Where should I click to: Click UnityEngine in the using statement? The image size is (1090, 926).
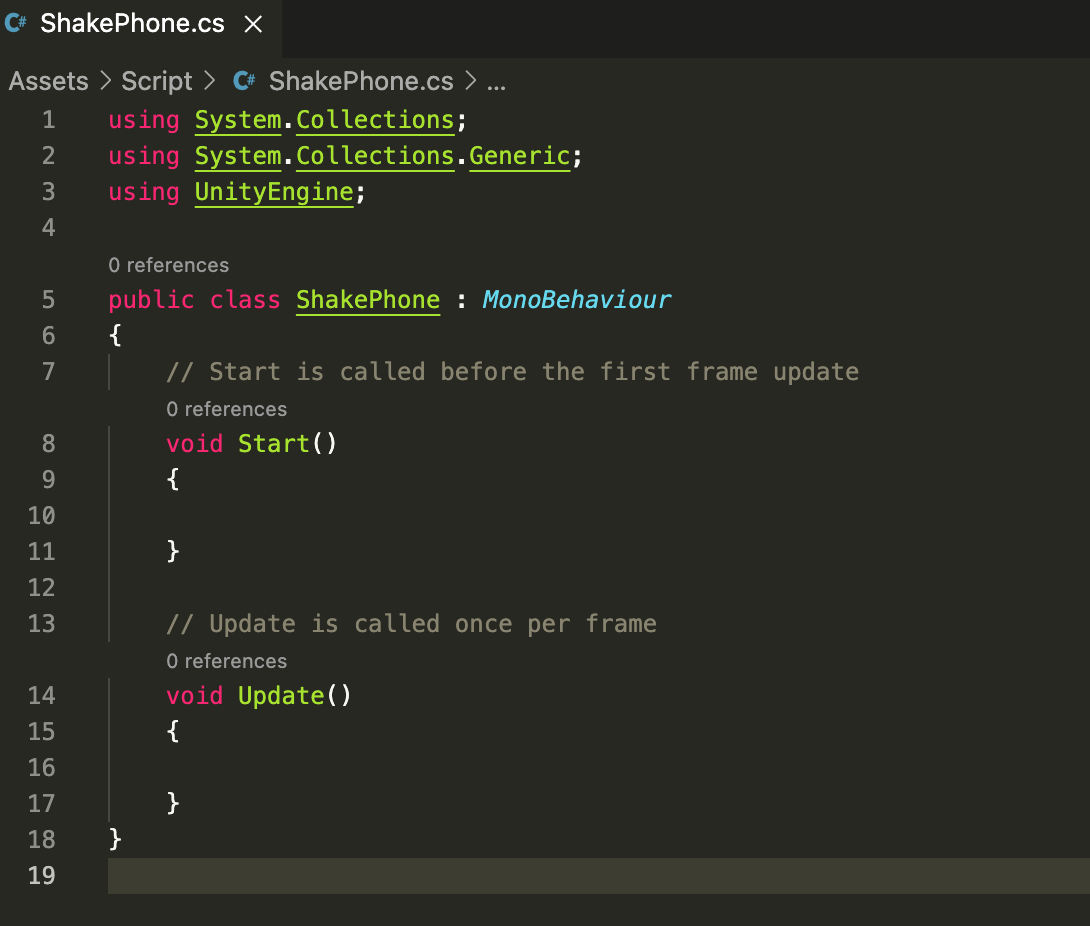(x=274, y=192)
